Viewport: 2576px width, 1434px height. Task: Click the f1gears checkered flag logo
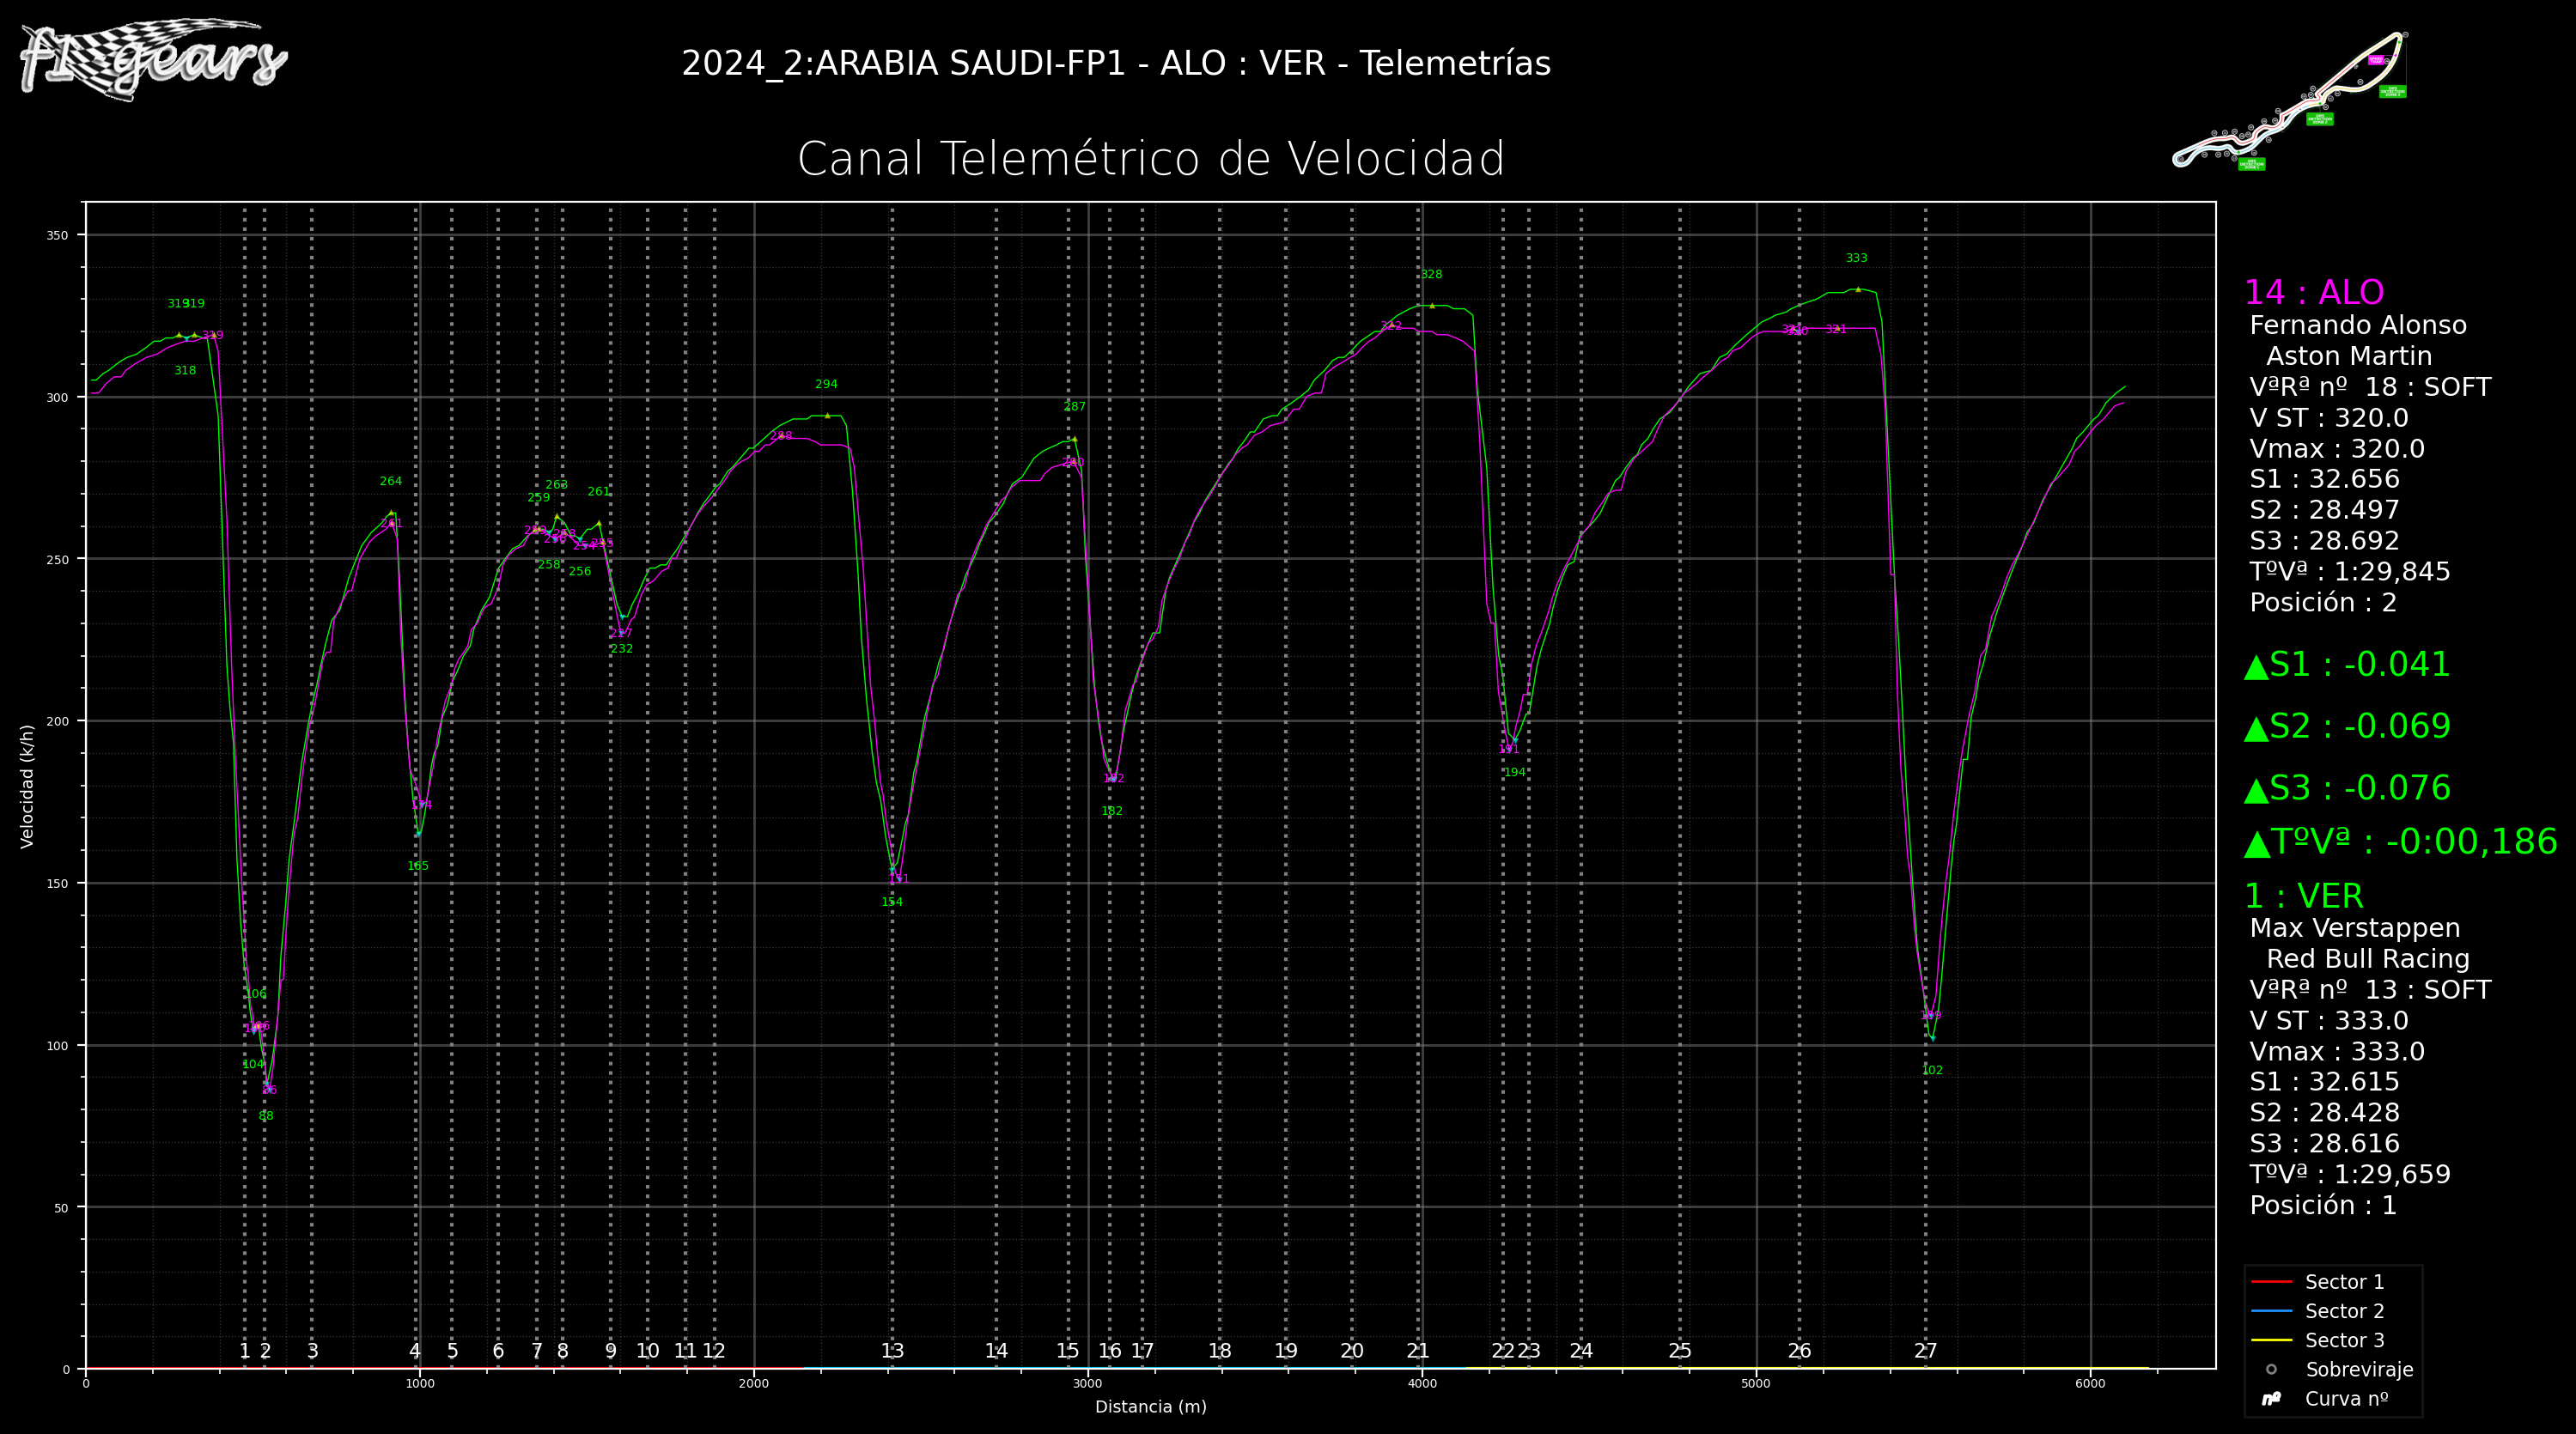pos(152,60)
